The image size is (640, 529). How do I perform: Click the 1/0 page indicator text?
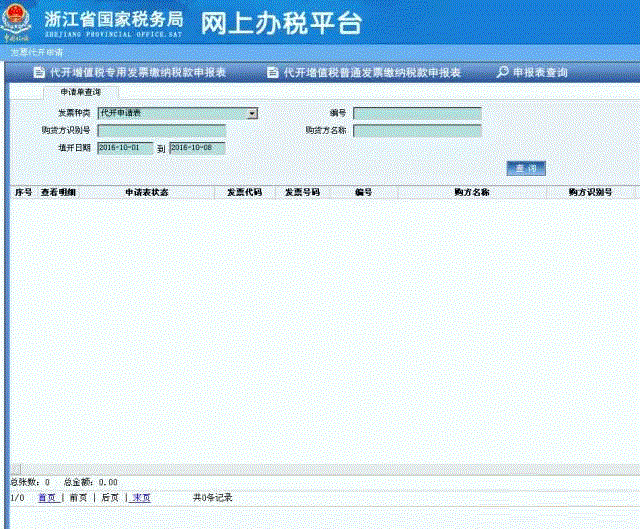pos(17,498)
